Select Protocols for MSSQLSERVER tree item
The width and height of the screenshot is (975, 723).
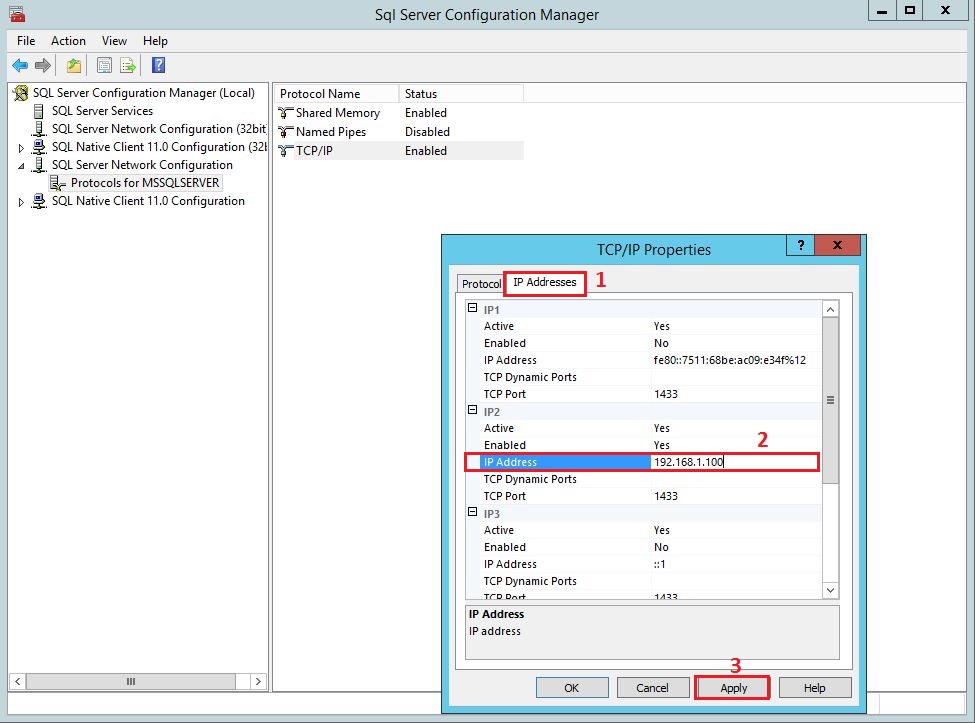tap(145, 183)
